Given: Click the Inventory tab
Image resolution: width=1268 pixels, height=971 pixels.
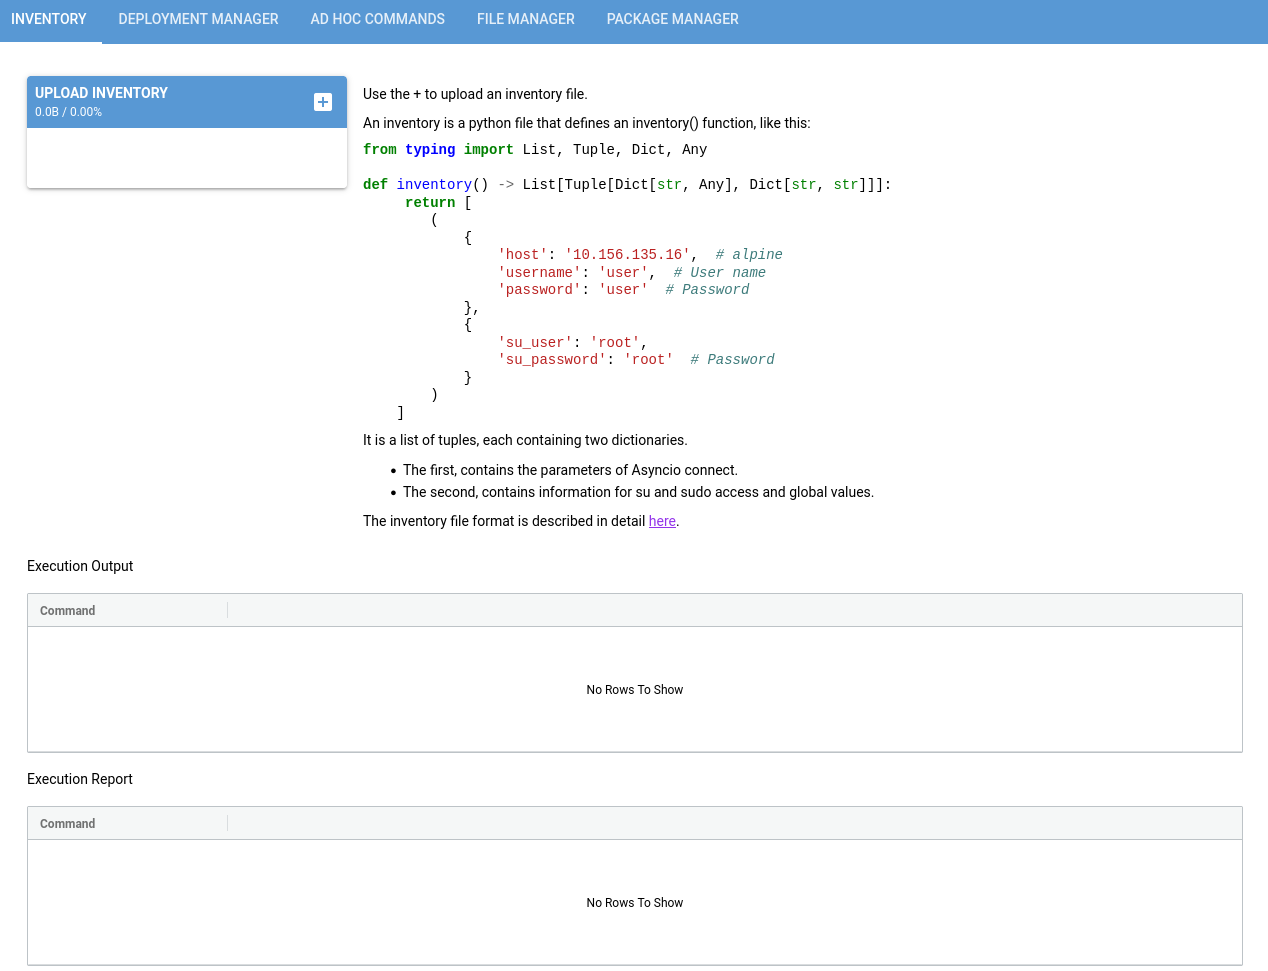Looking at the screenshot, I should tap(49, 19).
